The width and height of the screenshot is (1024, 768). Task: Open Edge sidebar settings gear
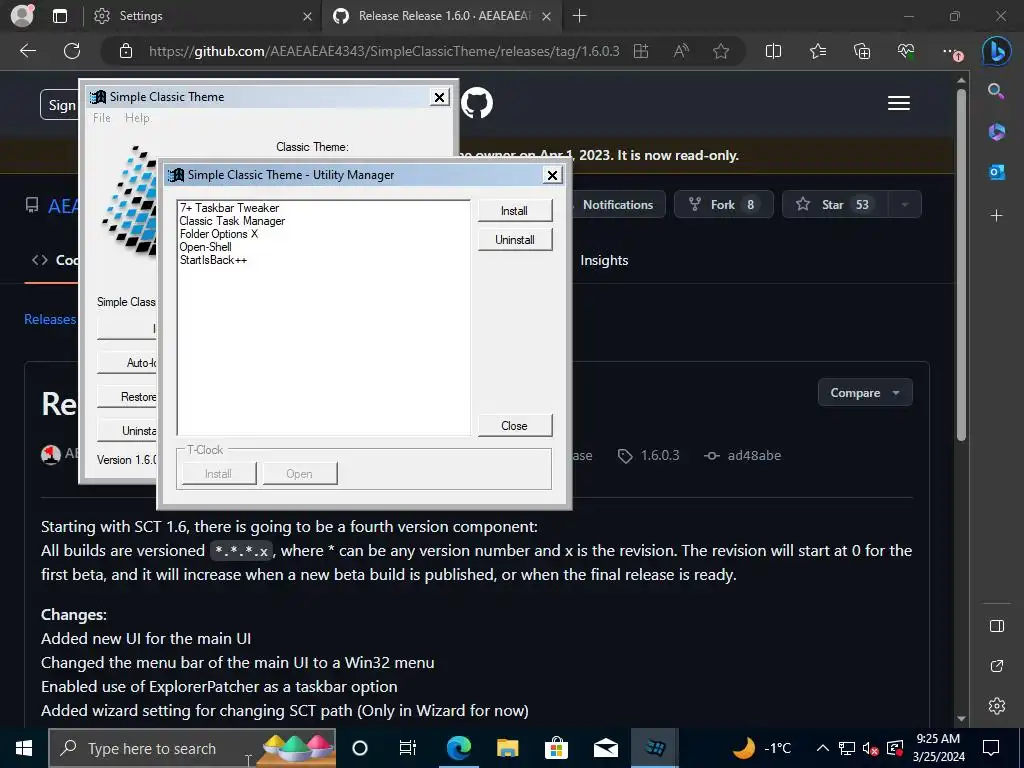(x=997, y=706)
